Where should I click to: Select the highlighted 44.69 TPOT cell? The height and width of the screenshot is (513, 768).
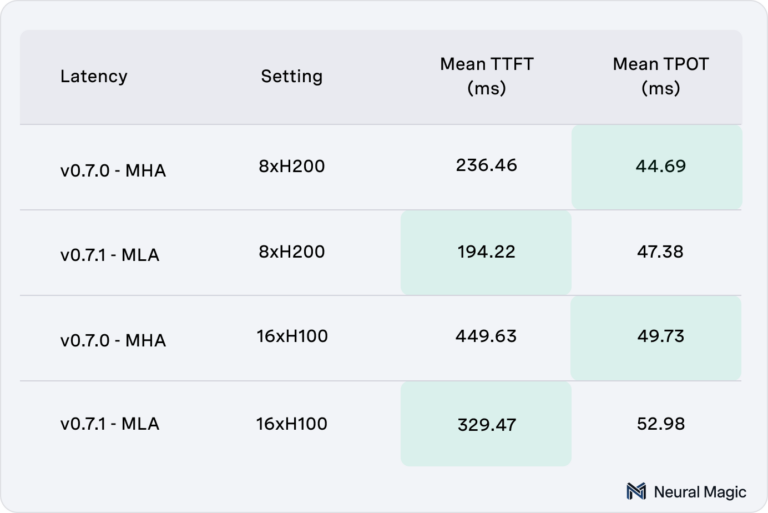pyautogui.click(x=657, y=167)
